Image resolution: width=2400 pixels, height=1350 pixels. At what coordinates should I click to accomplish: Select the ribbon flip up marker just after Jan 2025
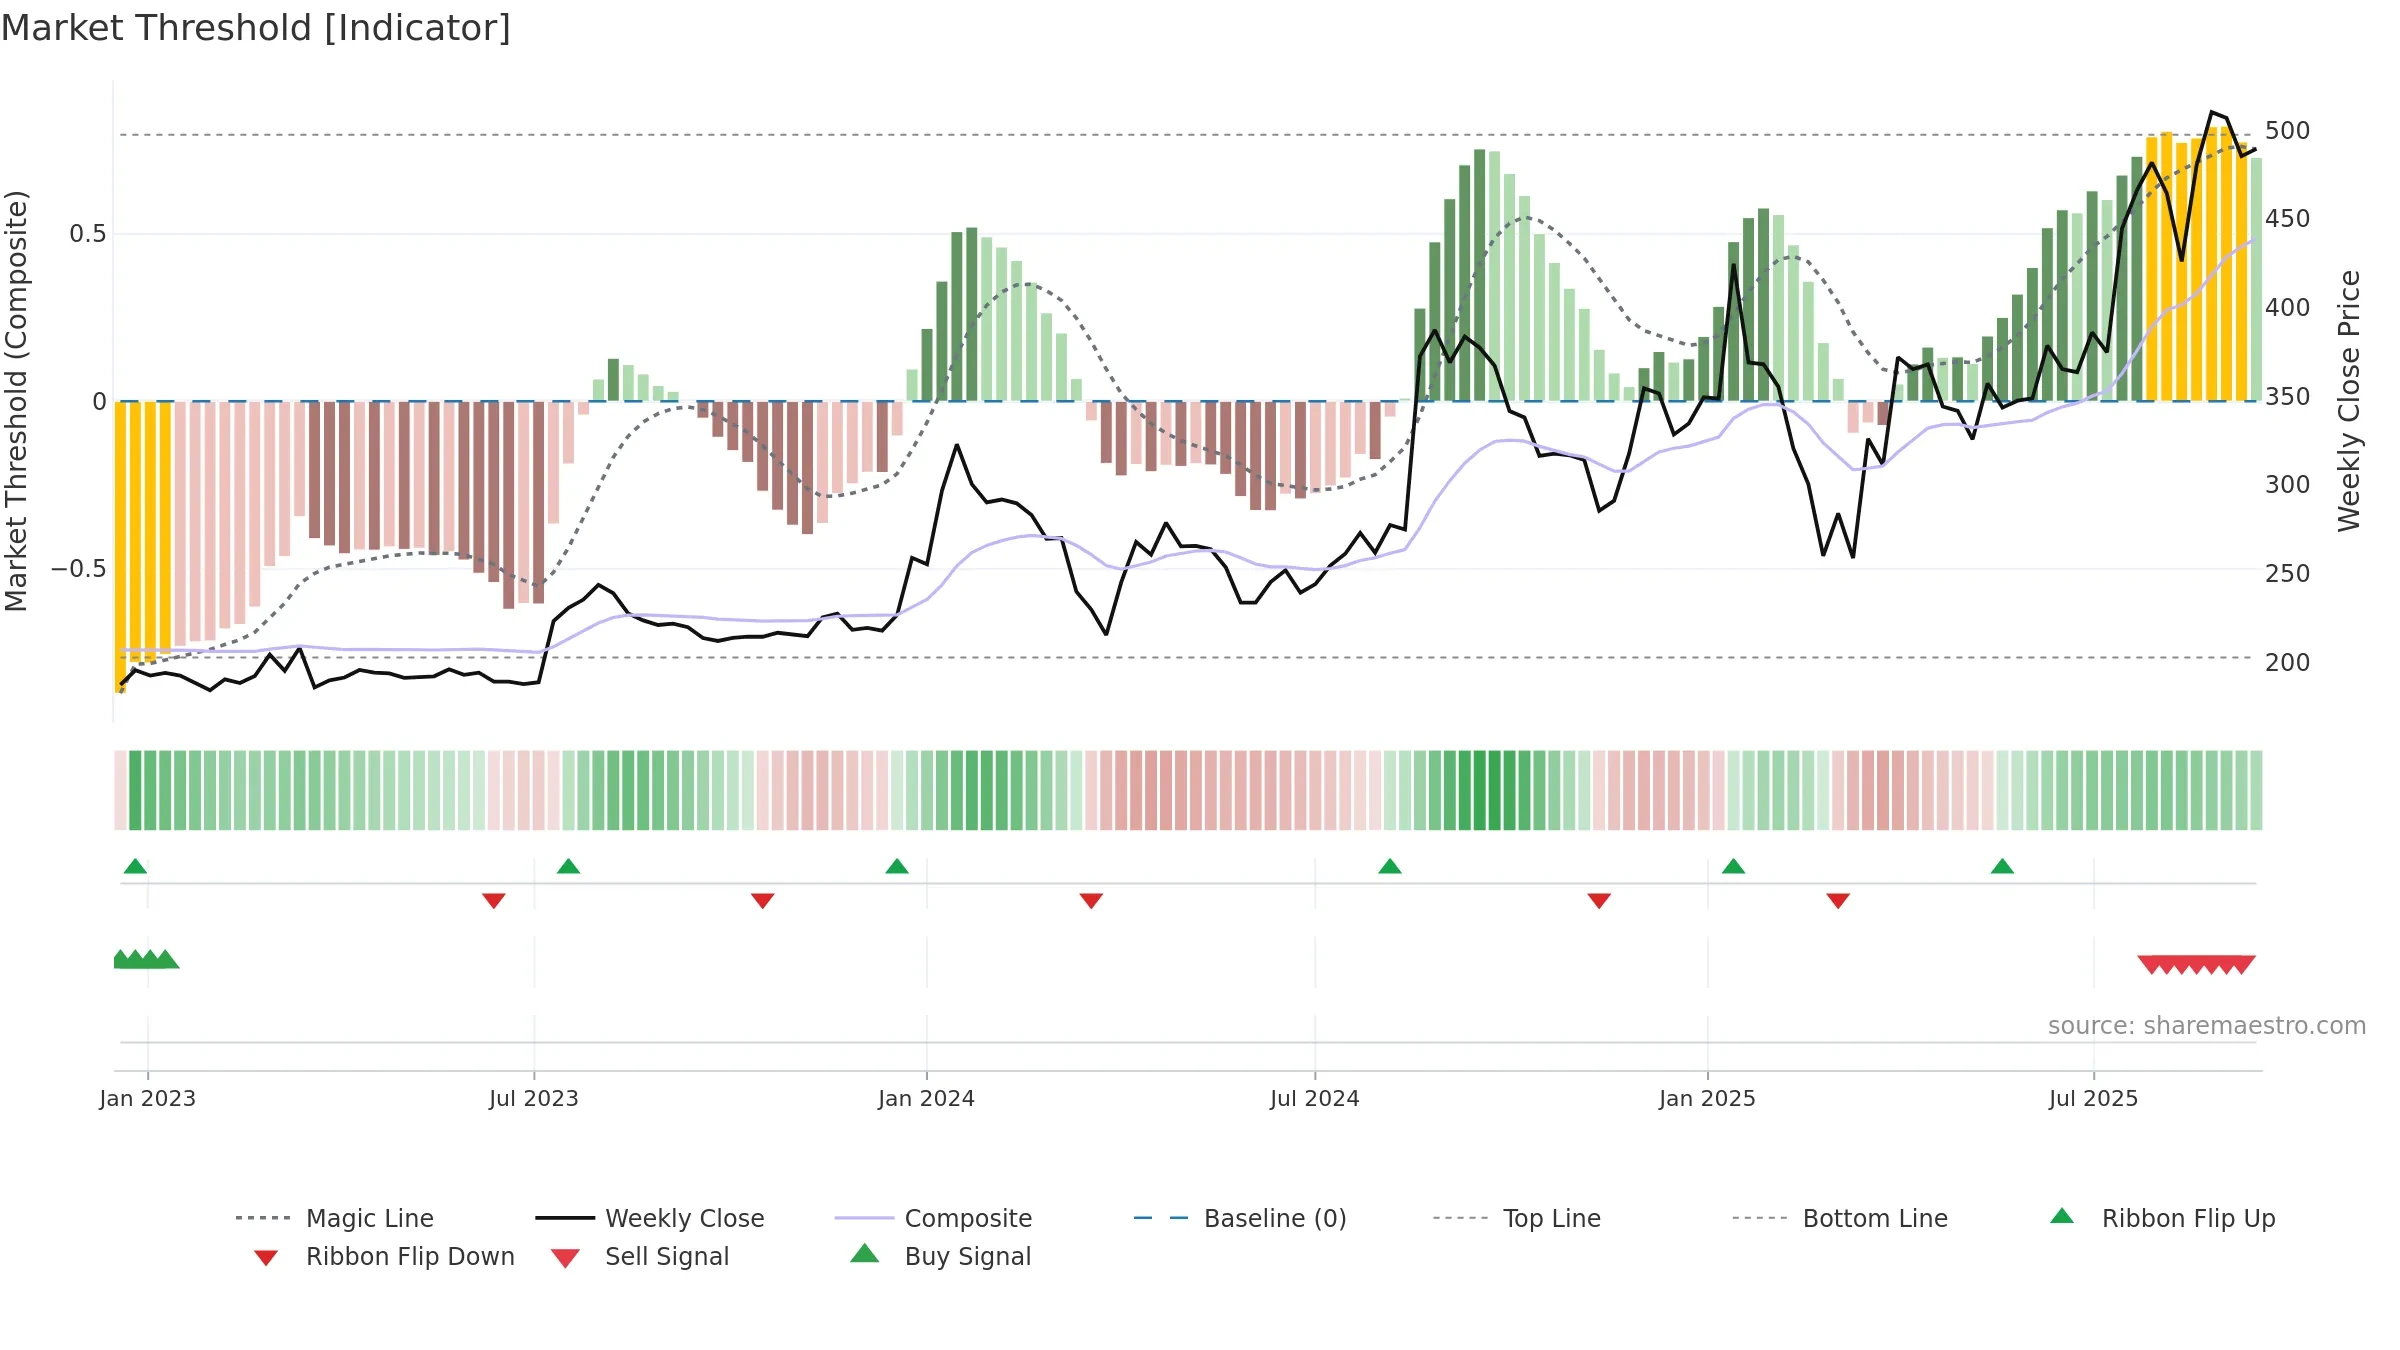click(x=1734, y=866)
